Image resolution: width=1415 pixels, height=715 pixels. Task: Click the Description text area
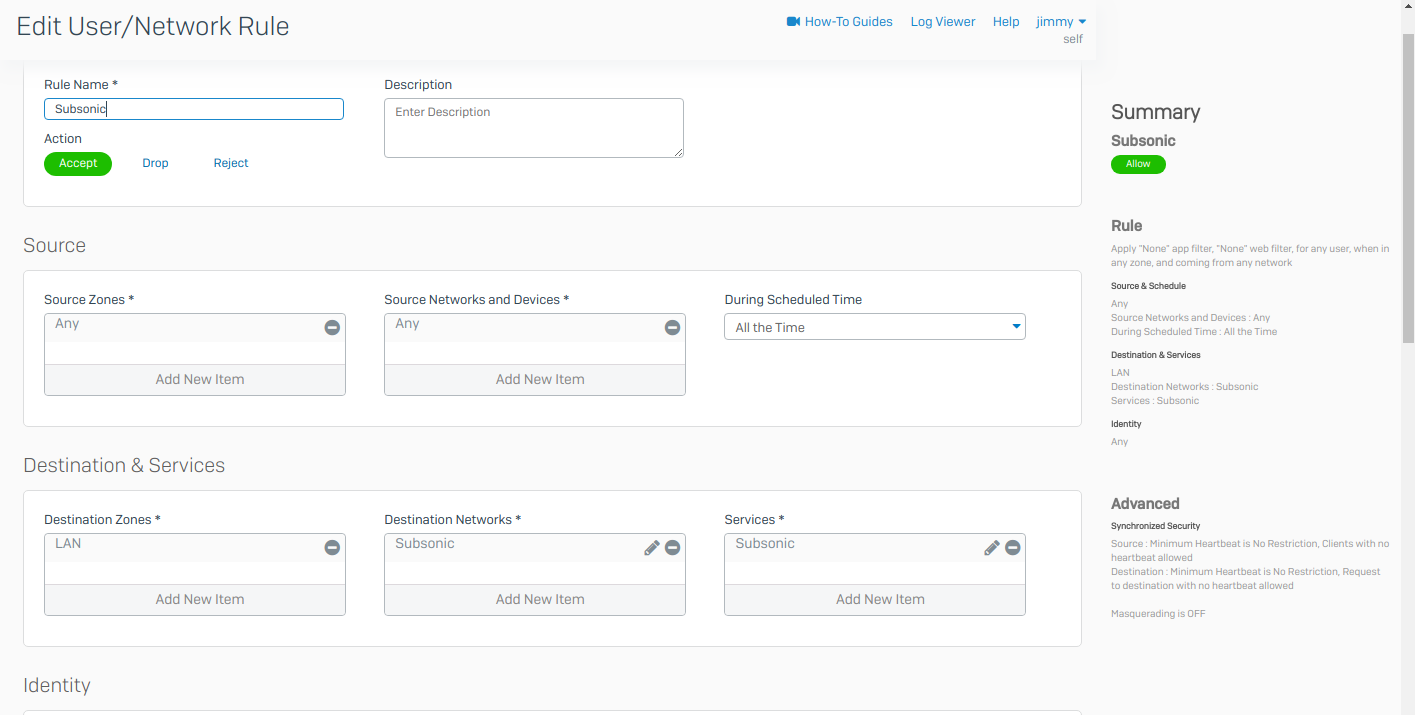534,128
